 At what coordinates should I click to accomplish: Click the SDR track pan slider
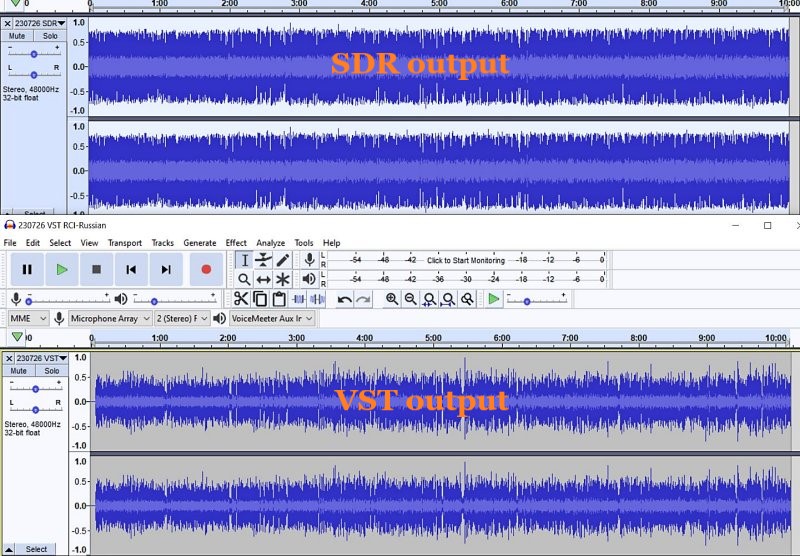click(x=34, y=74)
